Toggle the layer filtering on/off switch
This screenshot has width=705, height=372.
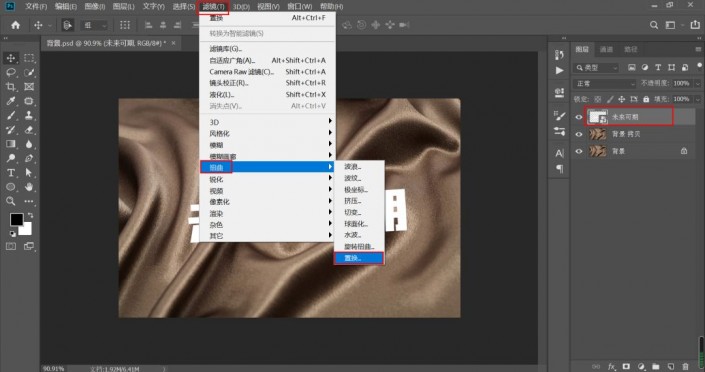click(x=699, y=66)
